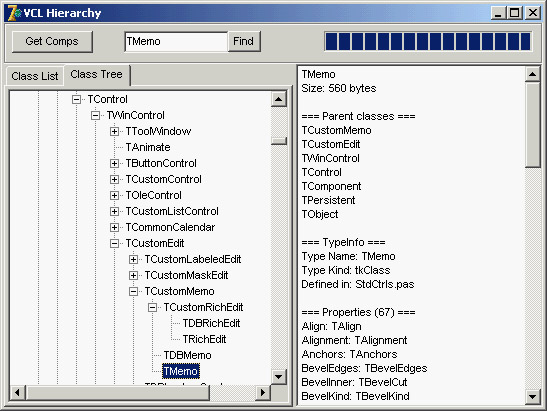Viewport: 547px width, 411px height.
Task: Select TDBRichEdit tree item
Action: pyautogui.click(x=211, y=323)
